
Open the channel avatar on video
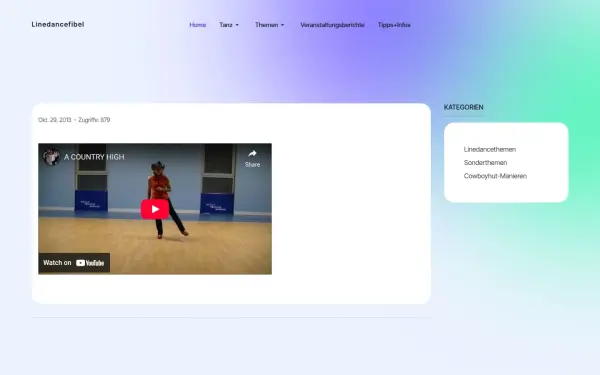51,157
